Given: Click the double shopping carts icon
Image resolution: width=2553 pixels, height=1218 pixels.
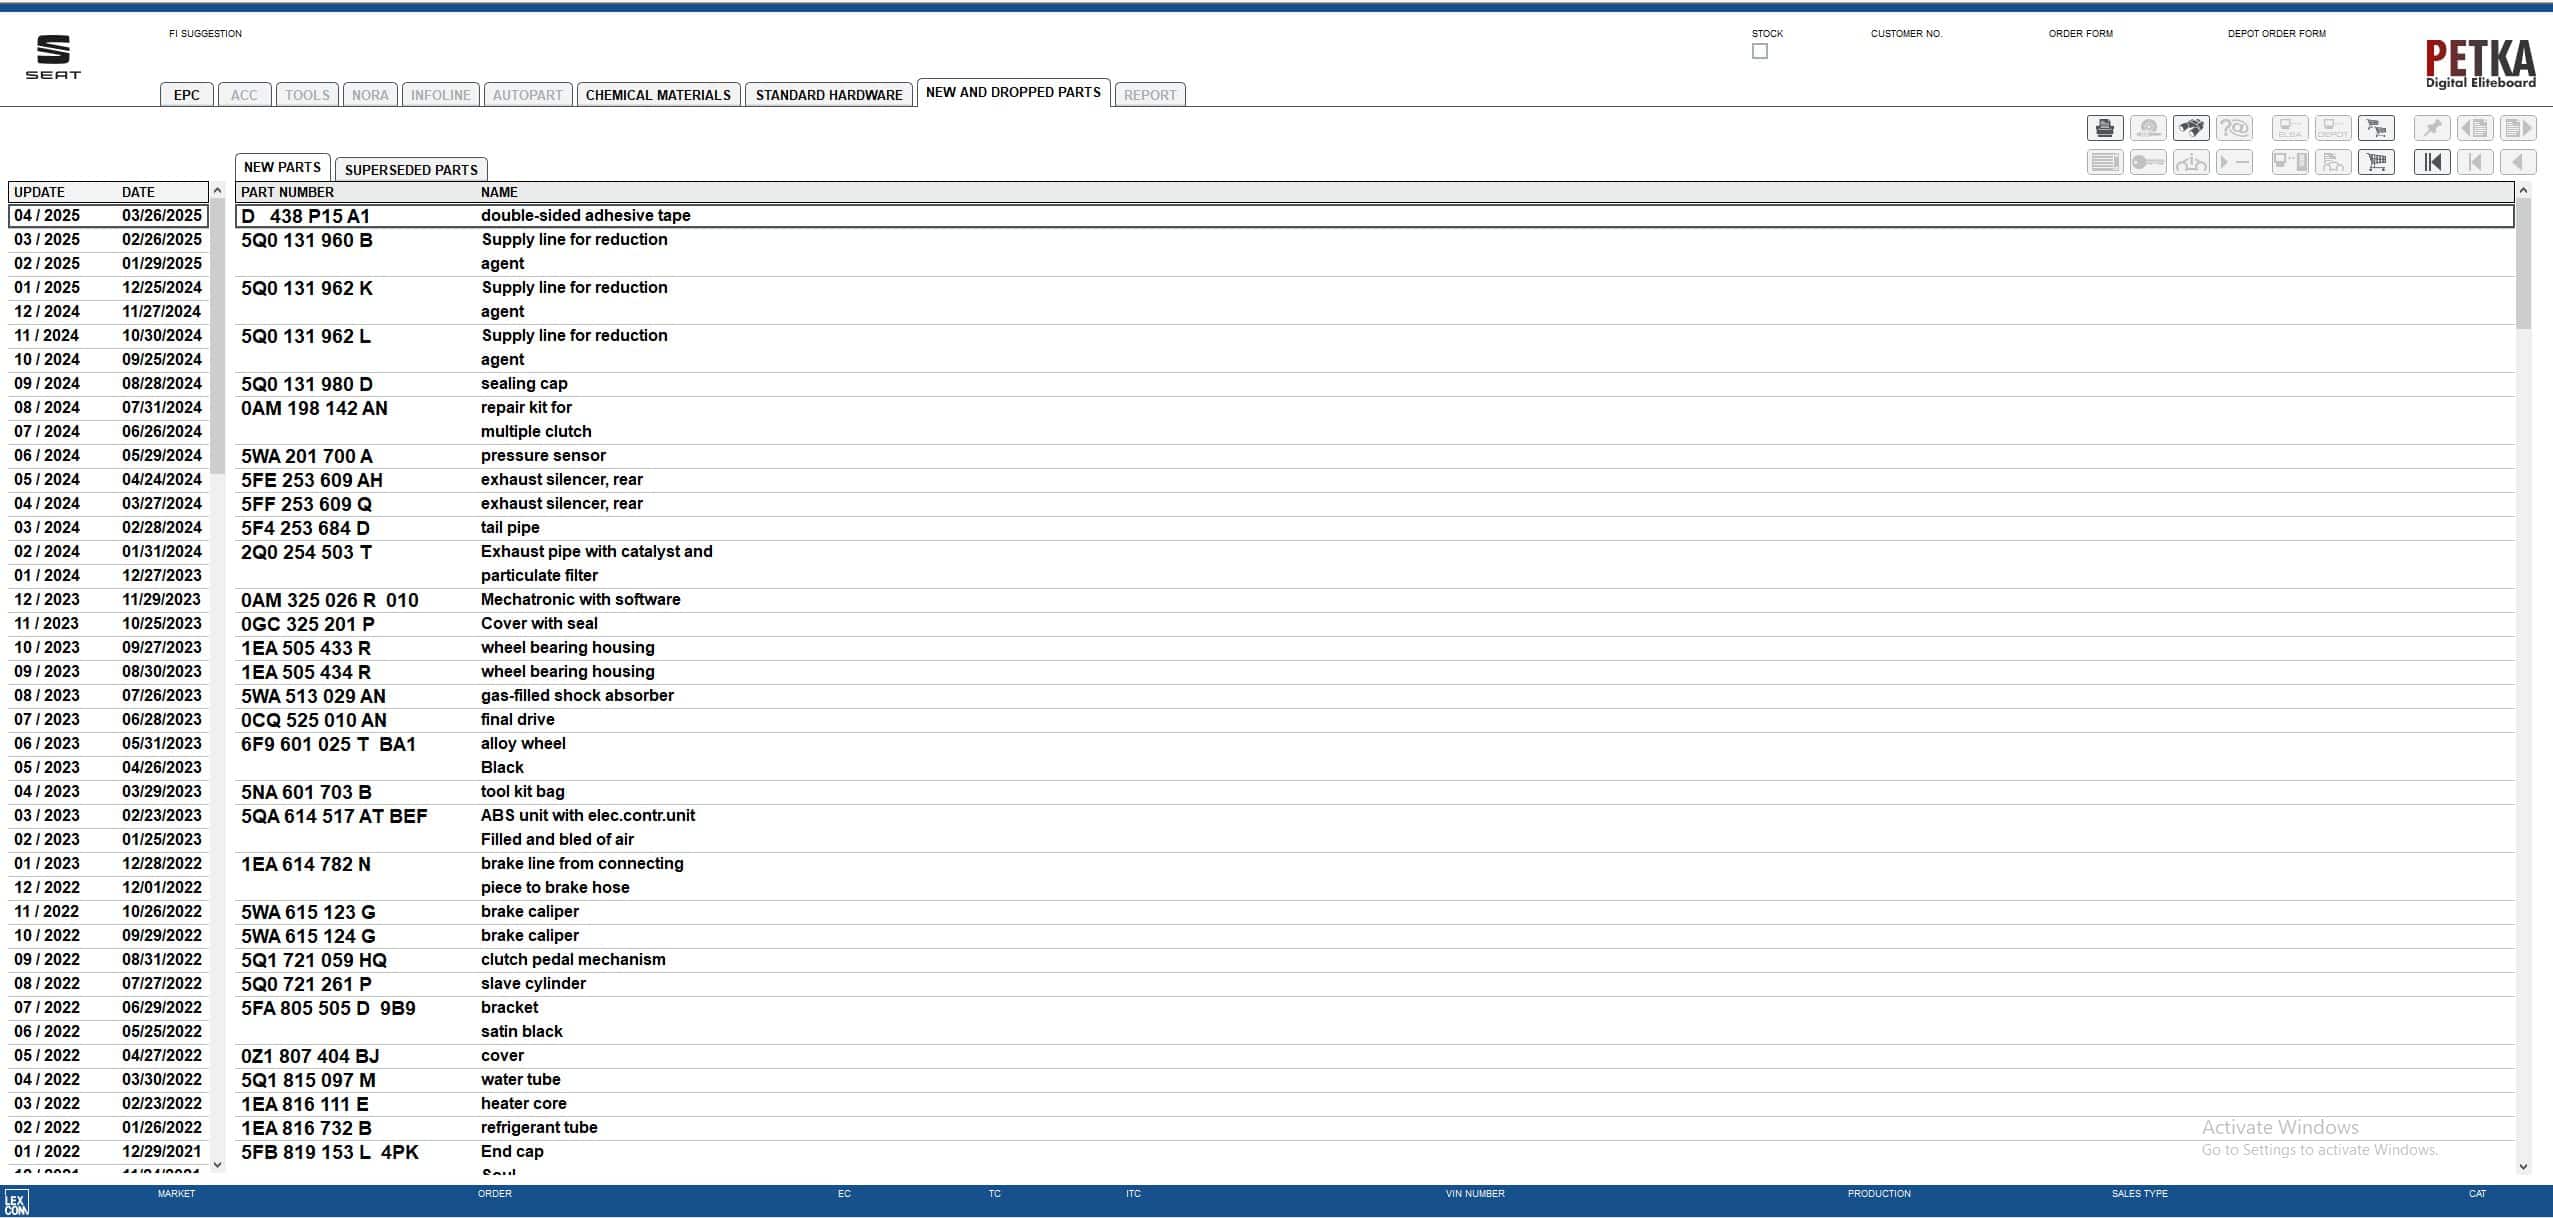Looking at the screenshot, I should [2376, 128].
